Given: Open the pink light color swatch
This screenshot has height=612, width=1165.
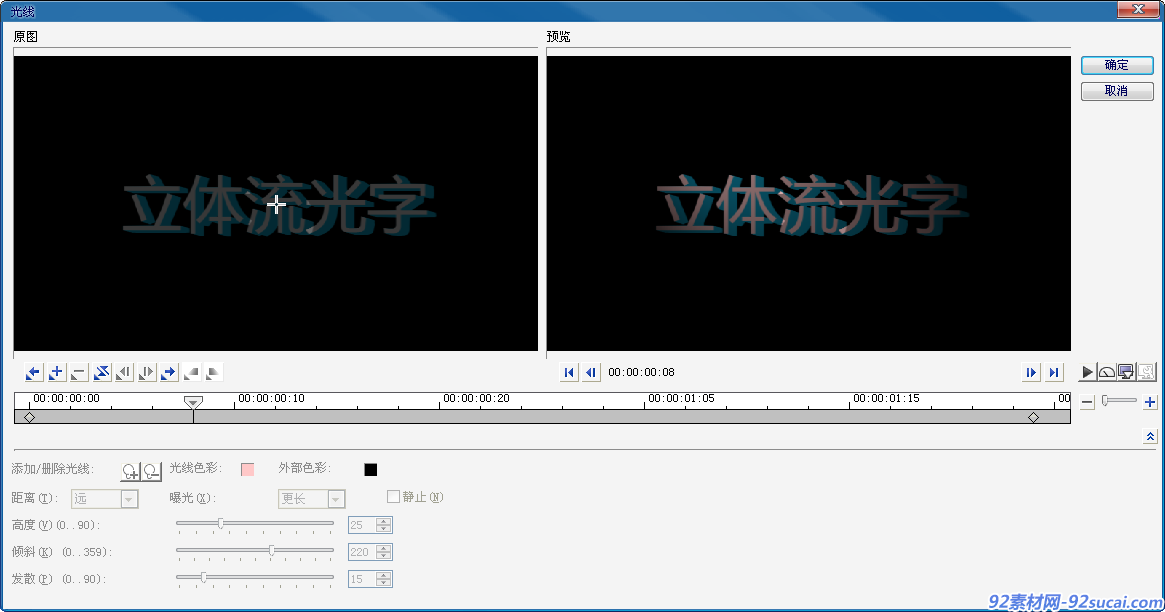Looking at the screenshot, I should click(x=247, y=469).
